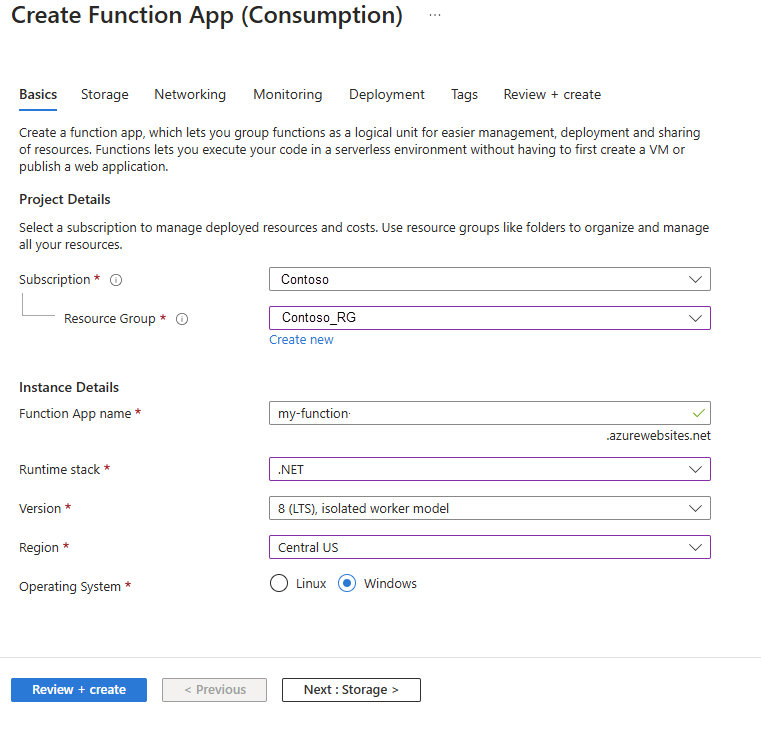Open the Tags tab
This screenshot has width=761, height=738.
point(464,95)
